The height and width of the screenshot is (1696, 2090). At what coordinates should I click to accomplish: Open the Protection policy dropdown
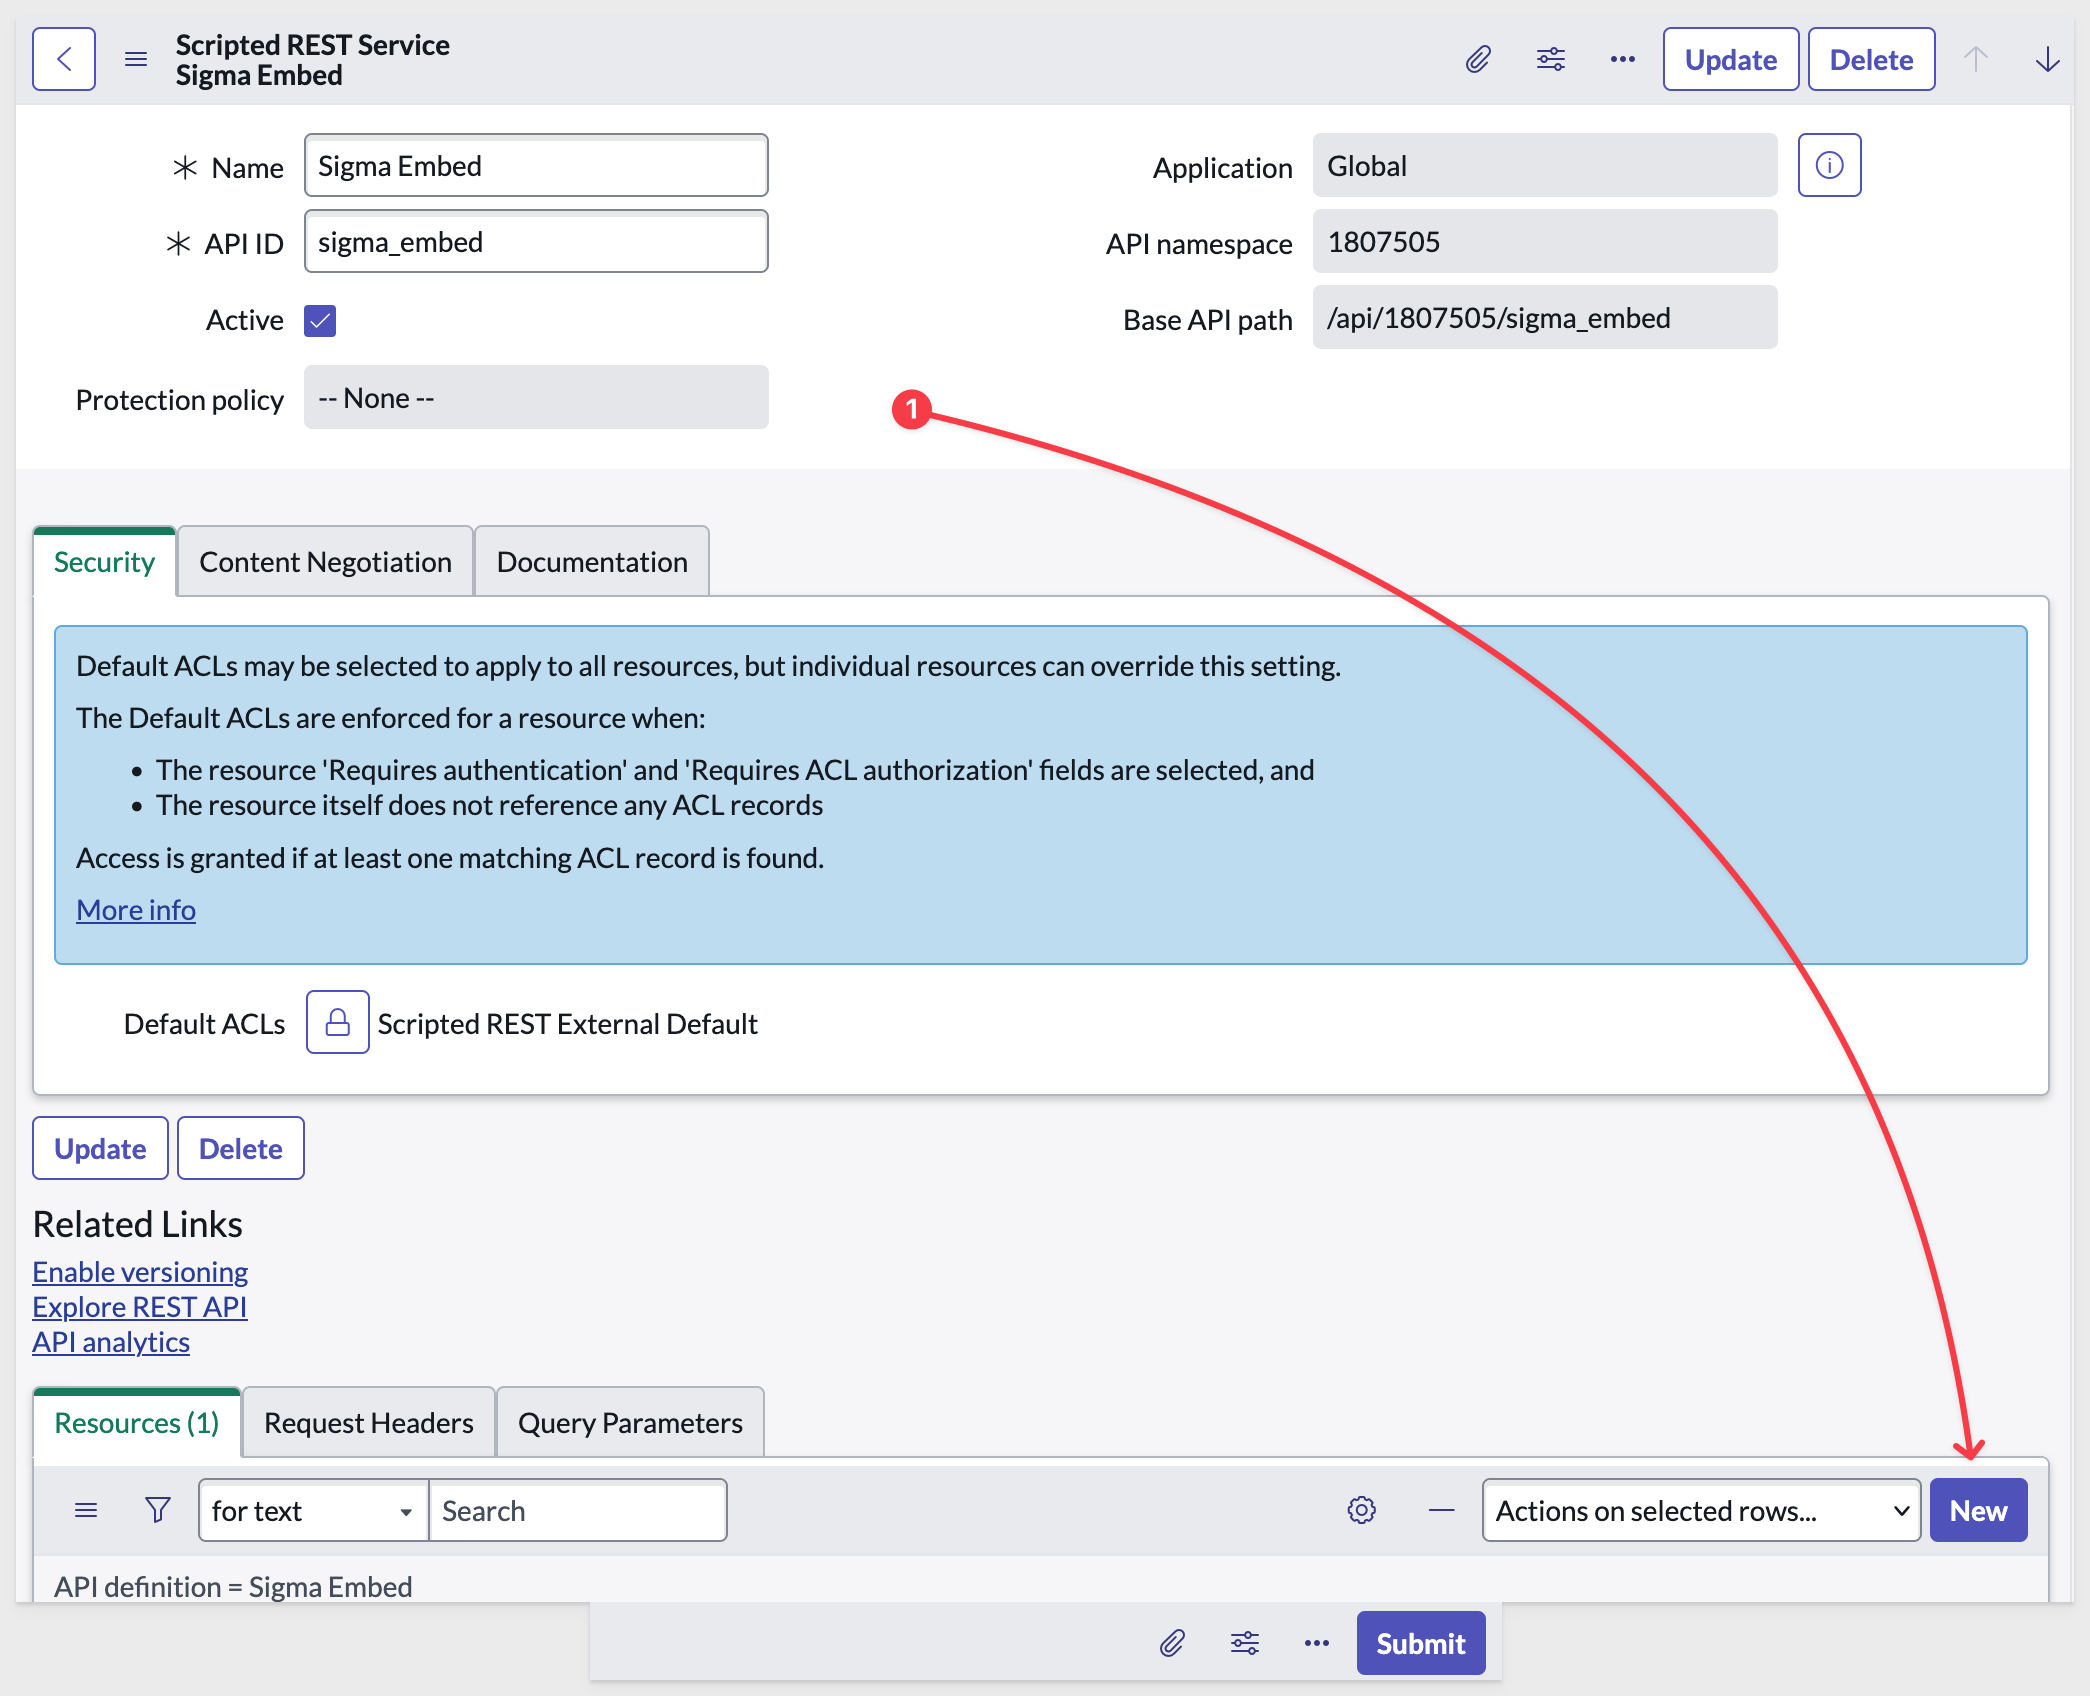tap(536, 398)
